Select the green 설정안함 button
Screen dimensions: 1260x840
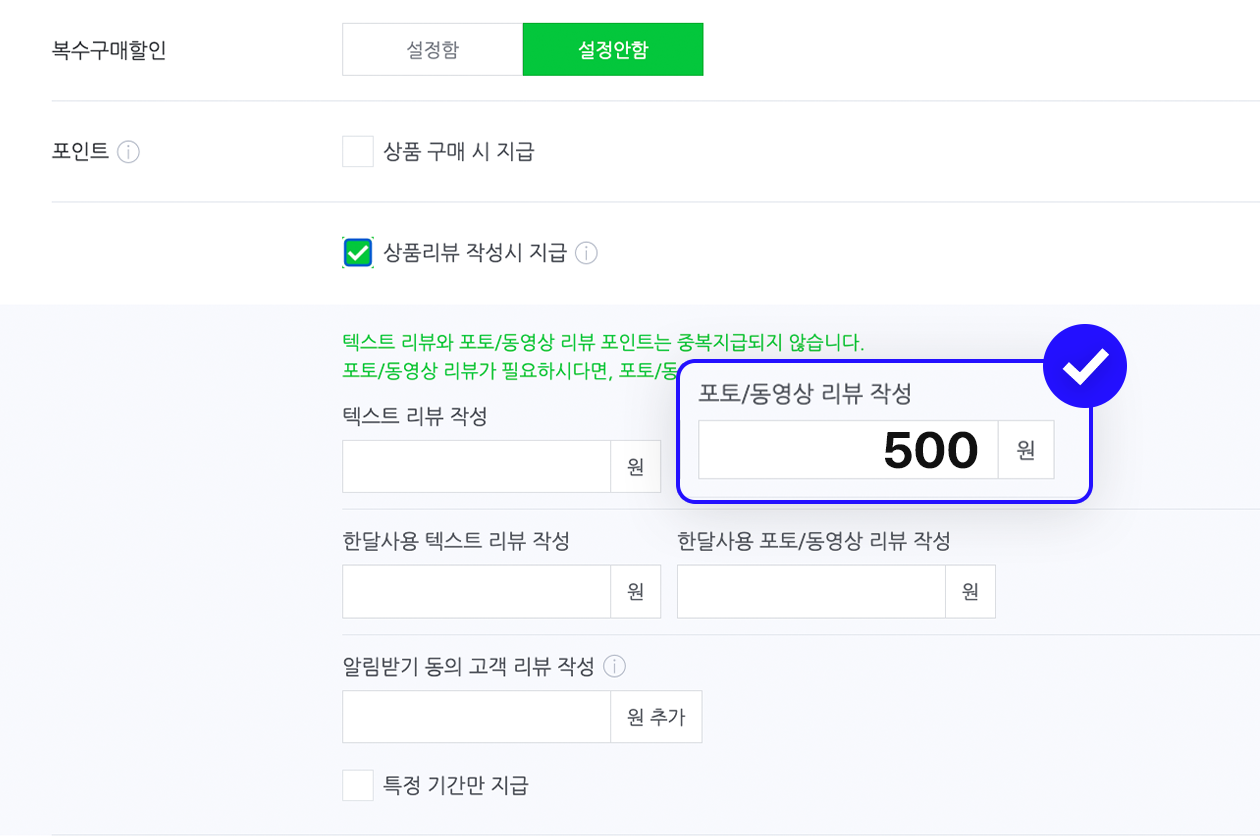[612, 50]
